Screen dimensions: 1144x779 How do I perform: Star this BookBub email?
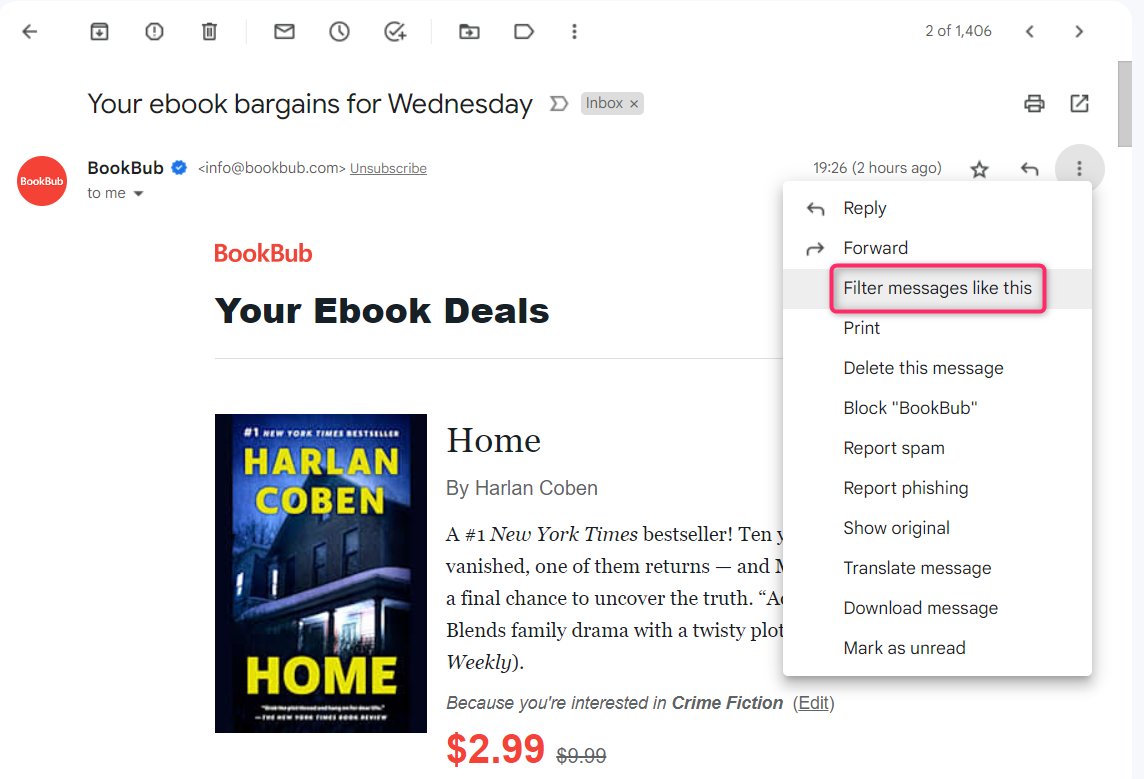coord(979,168)
